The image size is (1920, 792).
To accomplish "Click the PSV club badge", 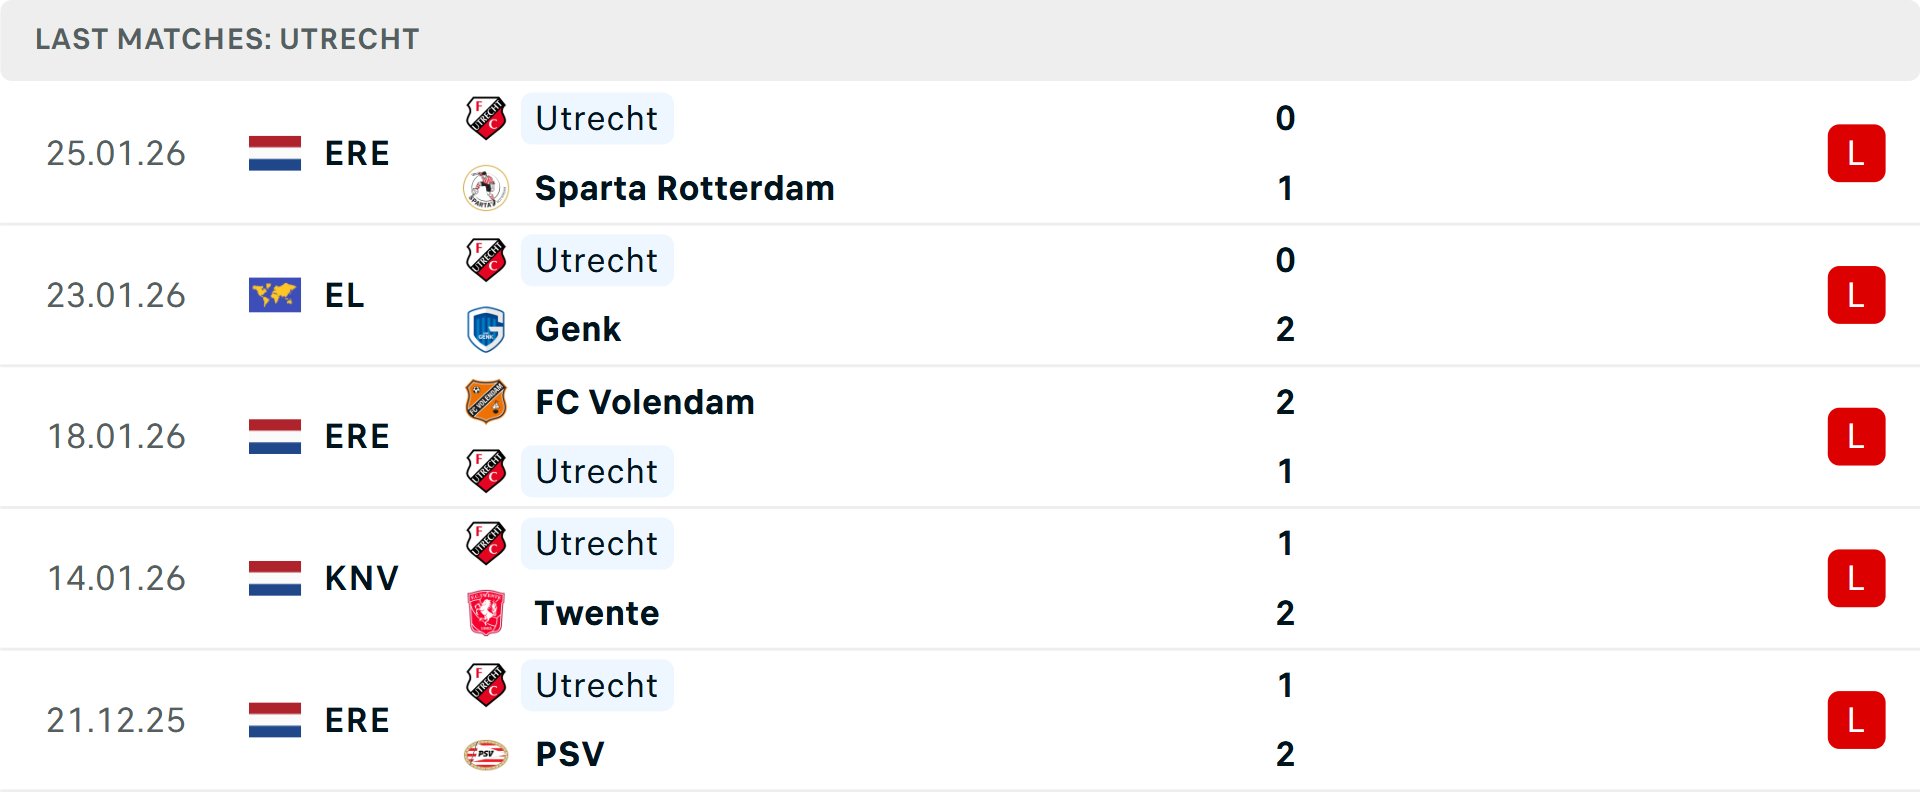I will [x=487, y=754].
